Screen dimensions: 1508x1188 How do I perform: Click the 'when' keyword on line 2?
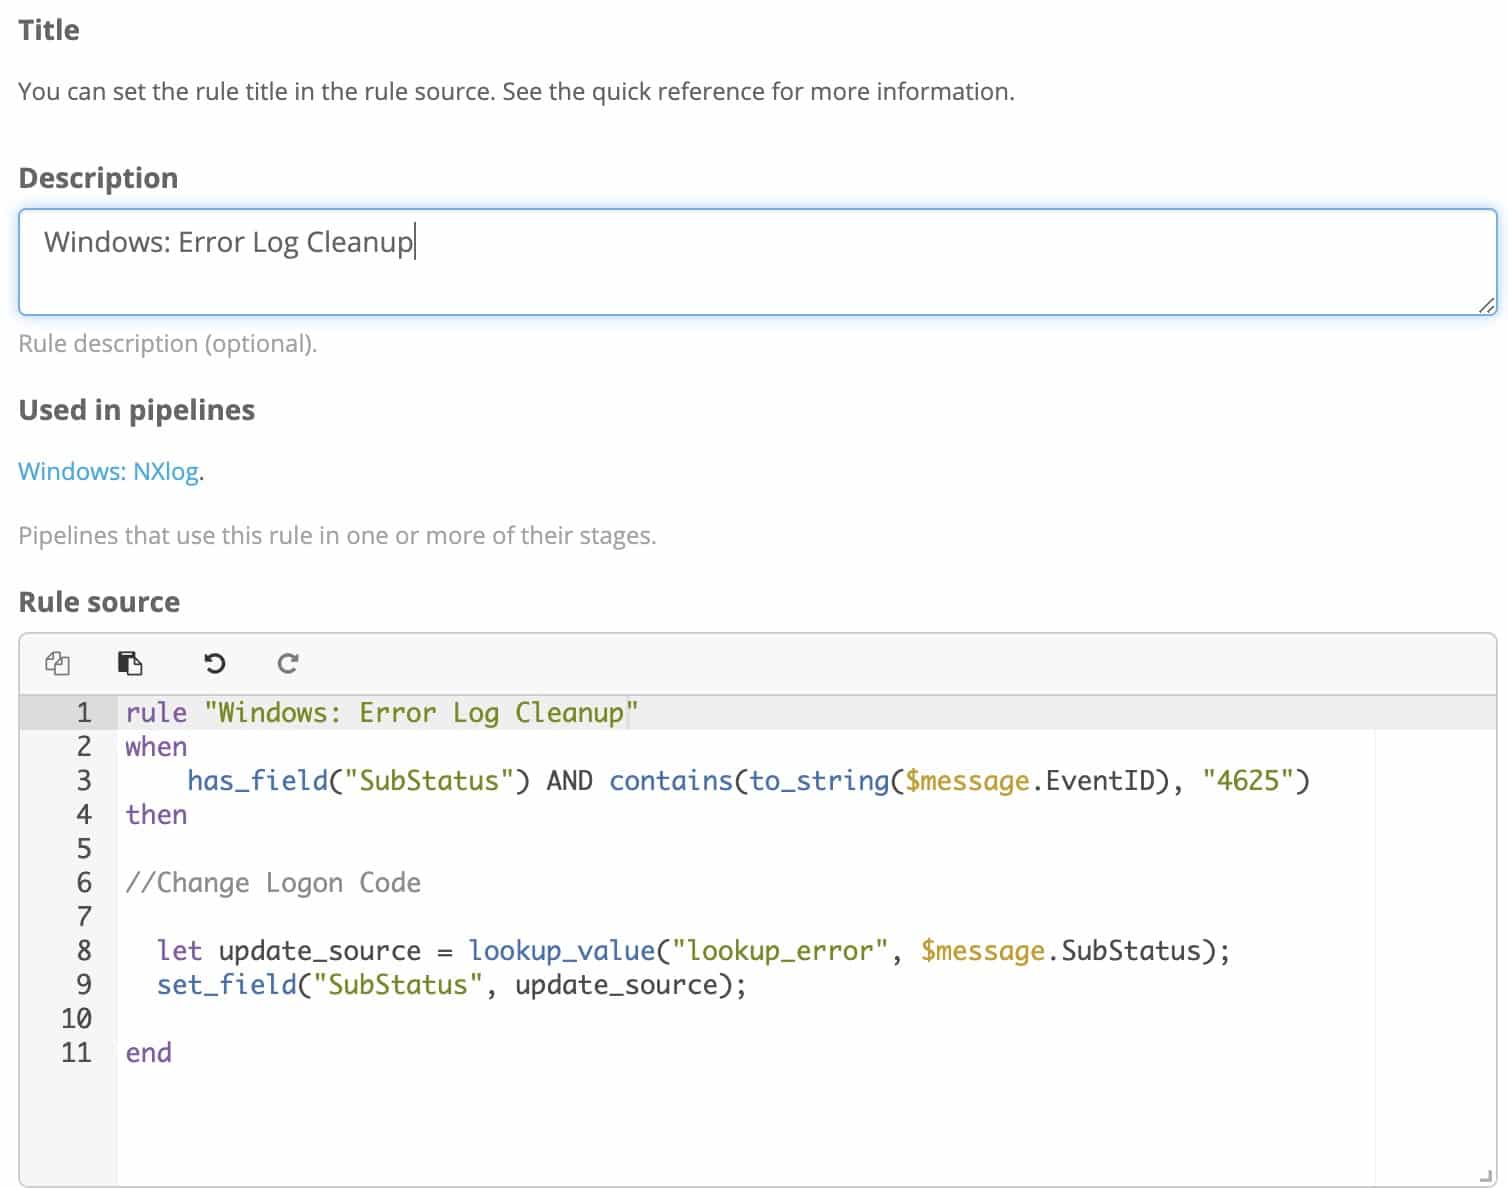[x=156, y=747]
